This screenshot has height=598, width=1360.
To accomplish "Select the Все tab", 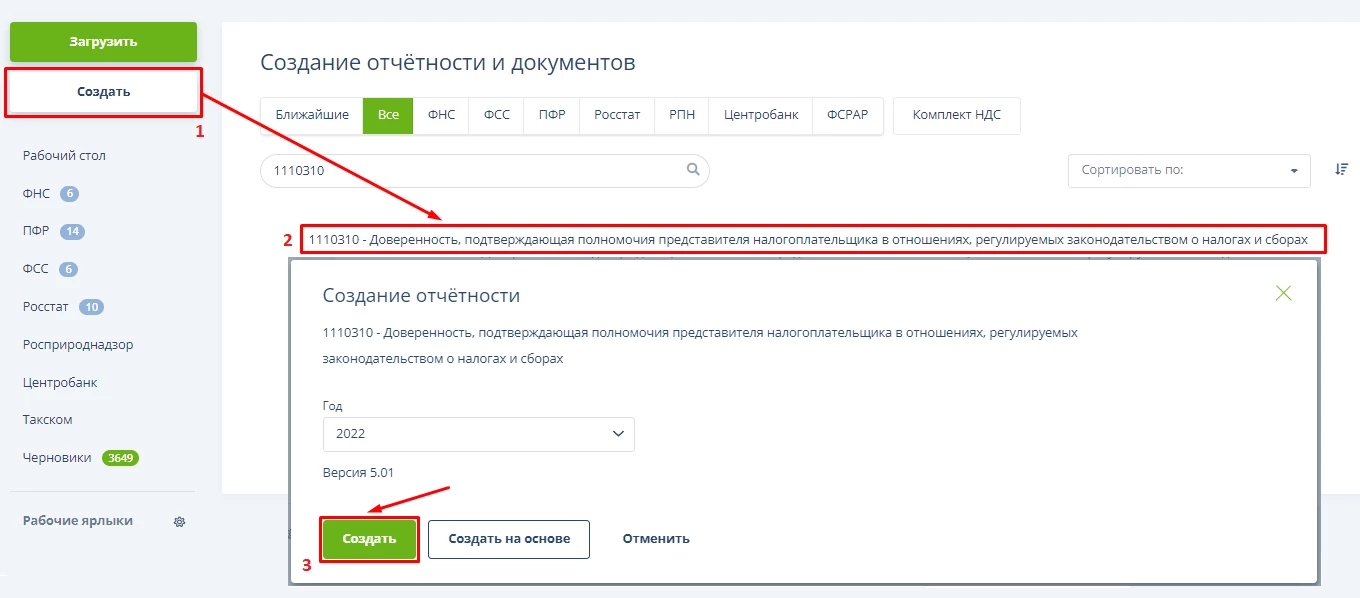I will coord(388,115).
